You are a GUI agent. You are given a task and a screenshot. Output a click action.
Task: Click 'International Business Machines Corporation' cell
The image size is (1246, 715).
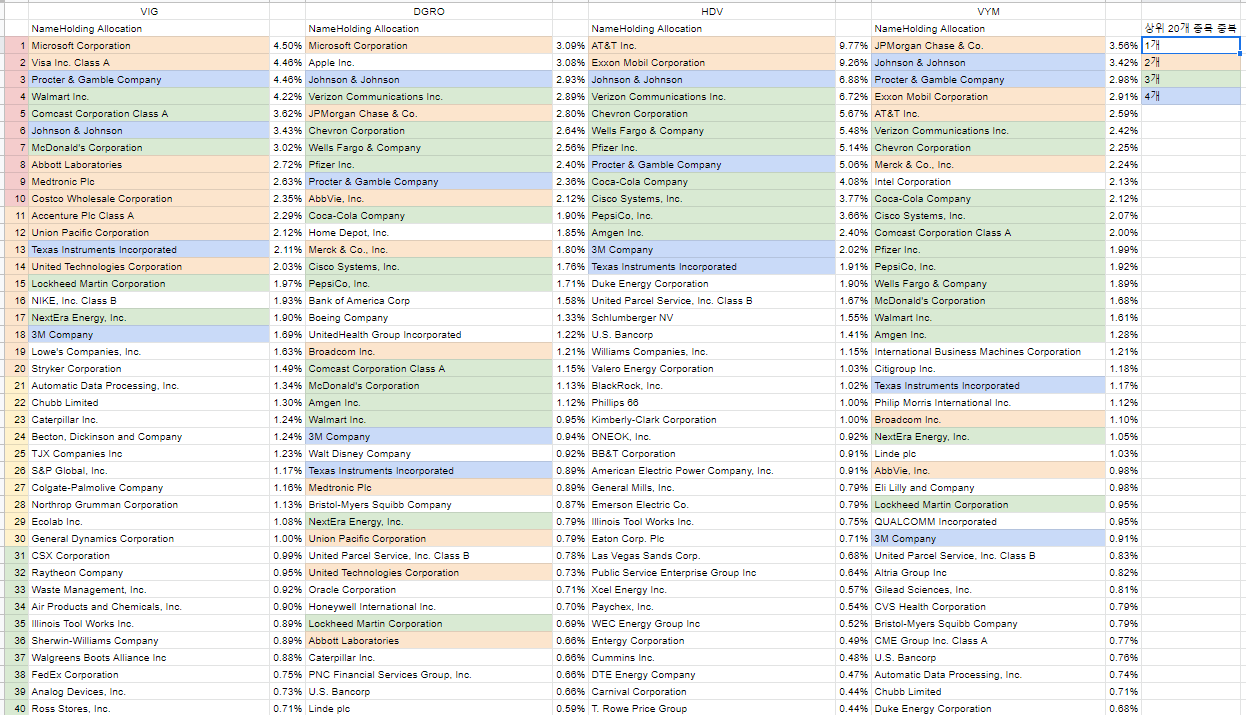point(989,351)
